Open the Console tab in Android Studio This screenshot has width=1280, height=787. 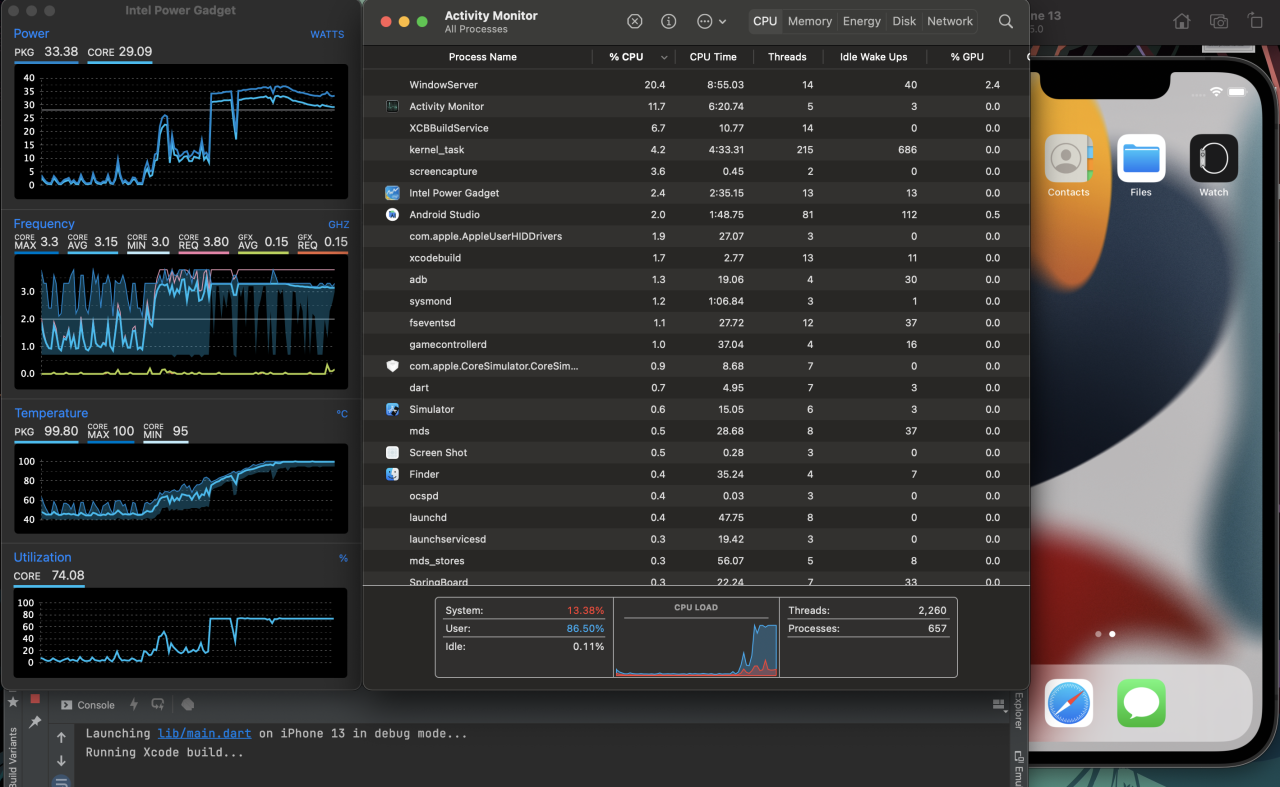(88, 705)
